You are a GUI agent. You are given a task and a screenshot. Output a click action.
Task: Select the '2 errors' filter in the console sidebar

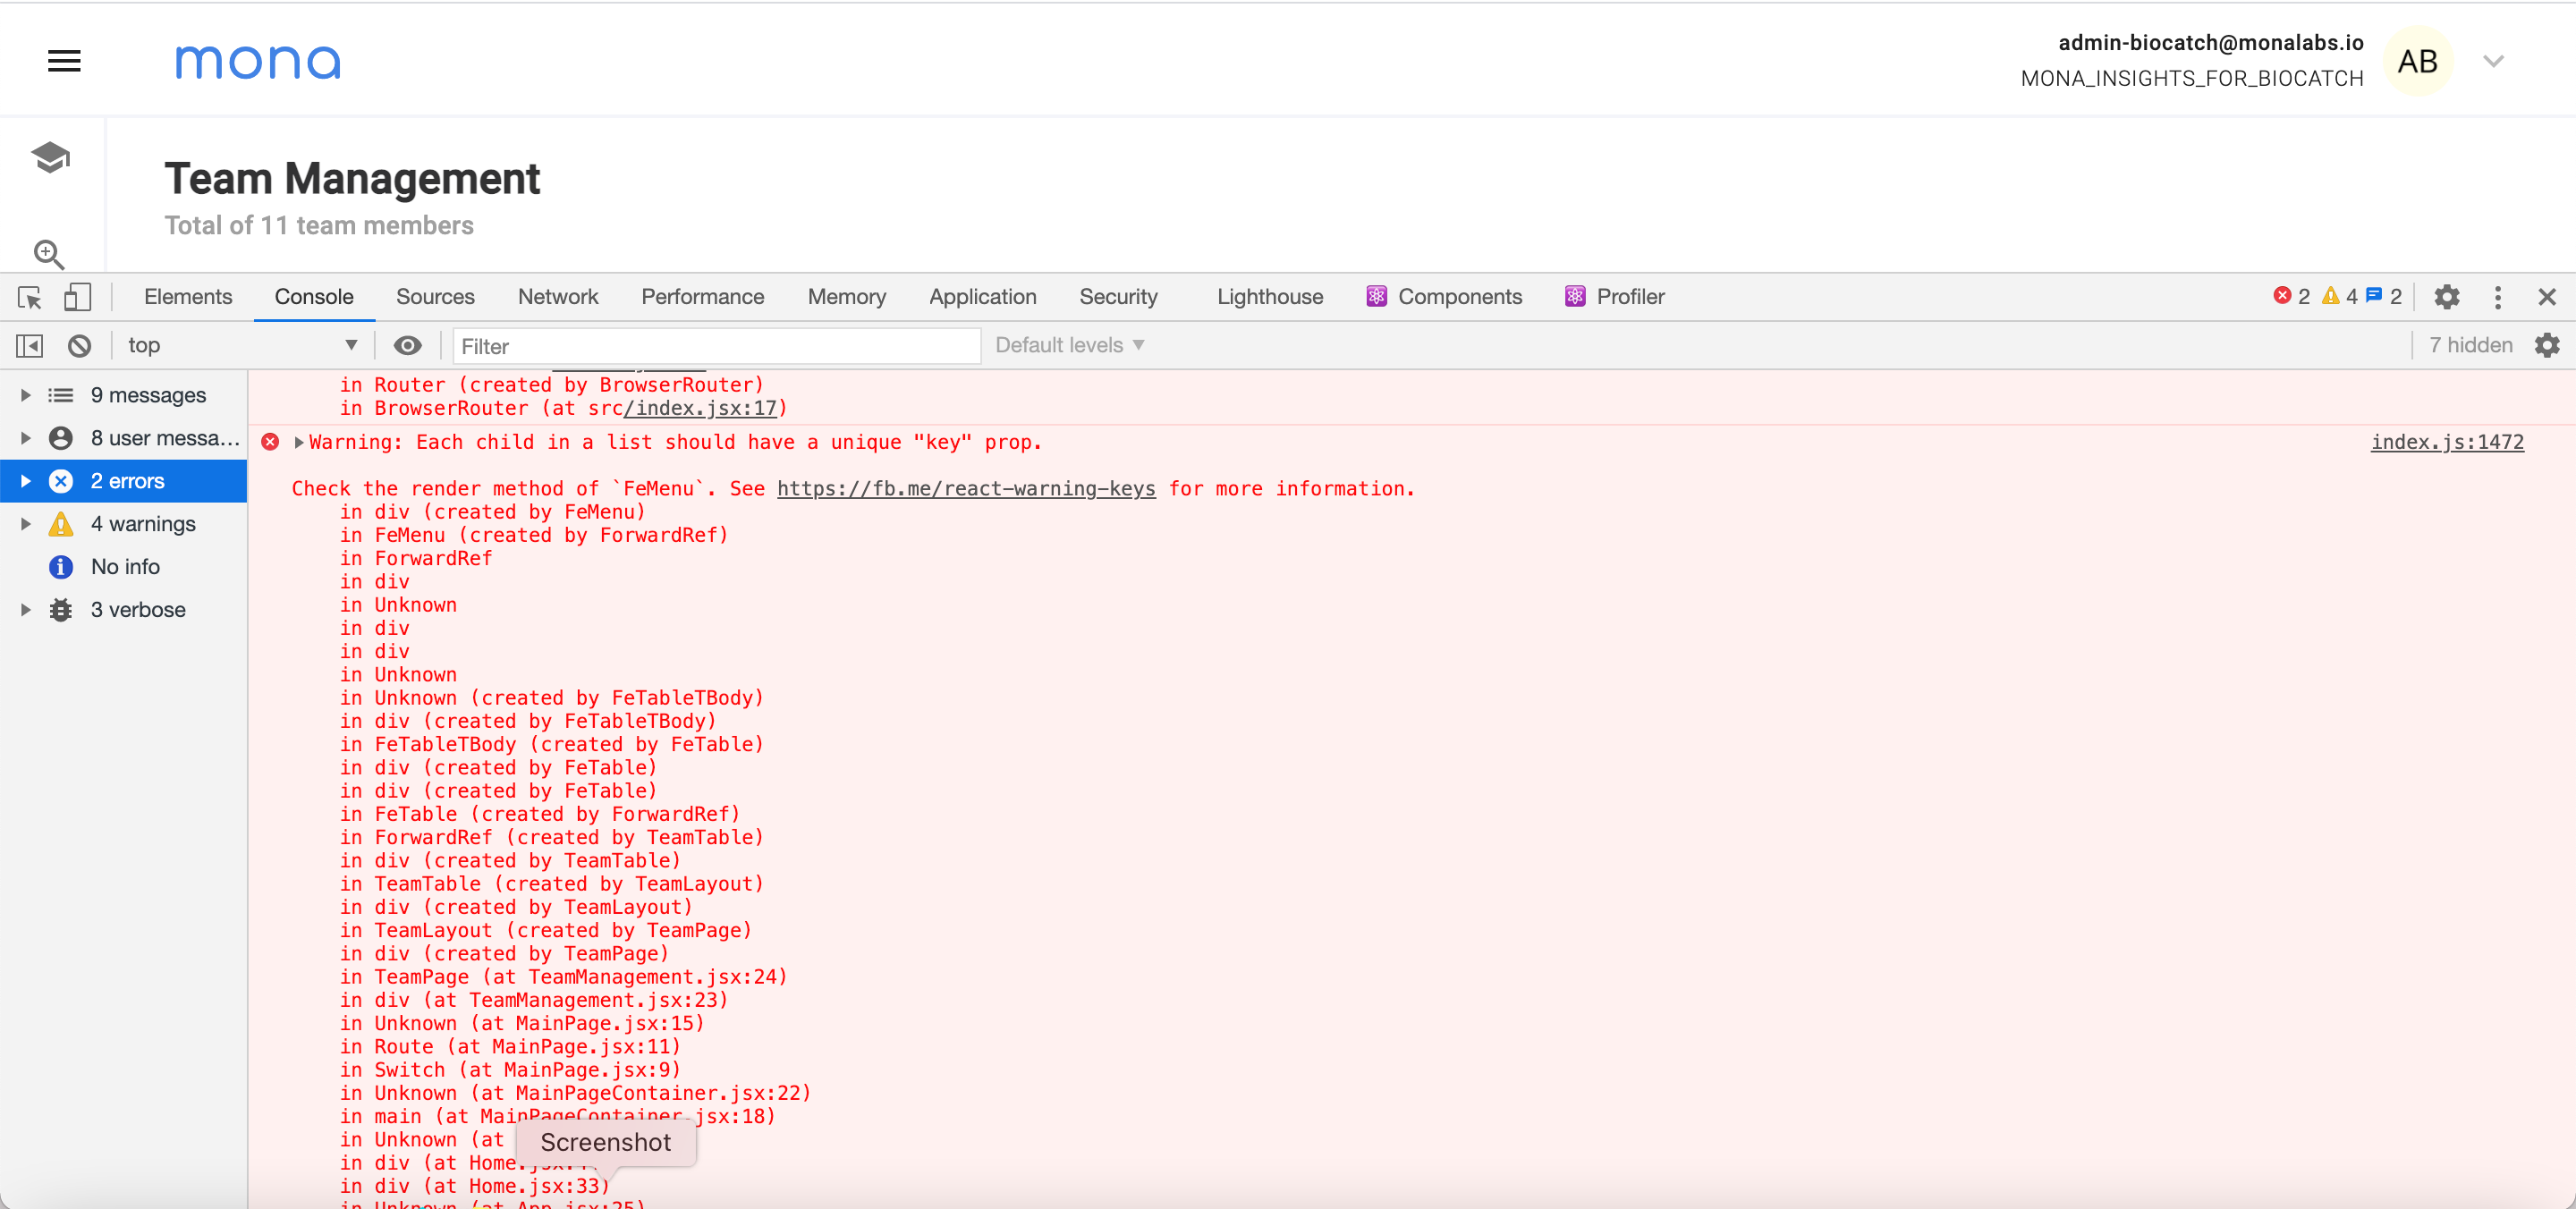coord(127,480)
